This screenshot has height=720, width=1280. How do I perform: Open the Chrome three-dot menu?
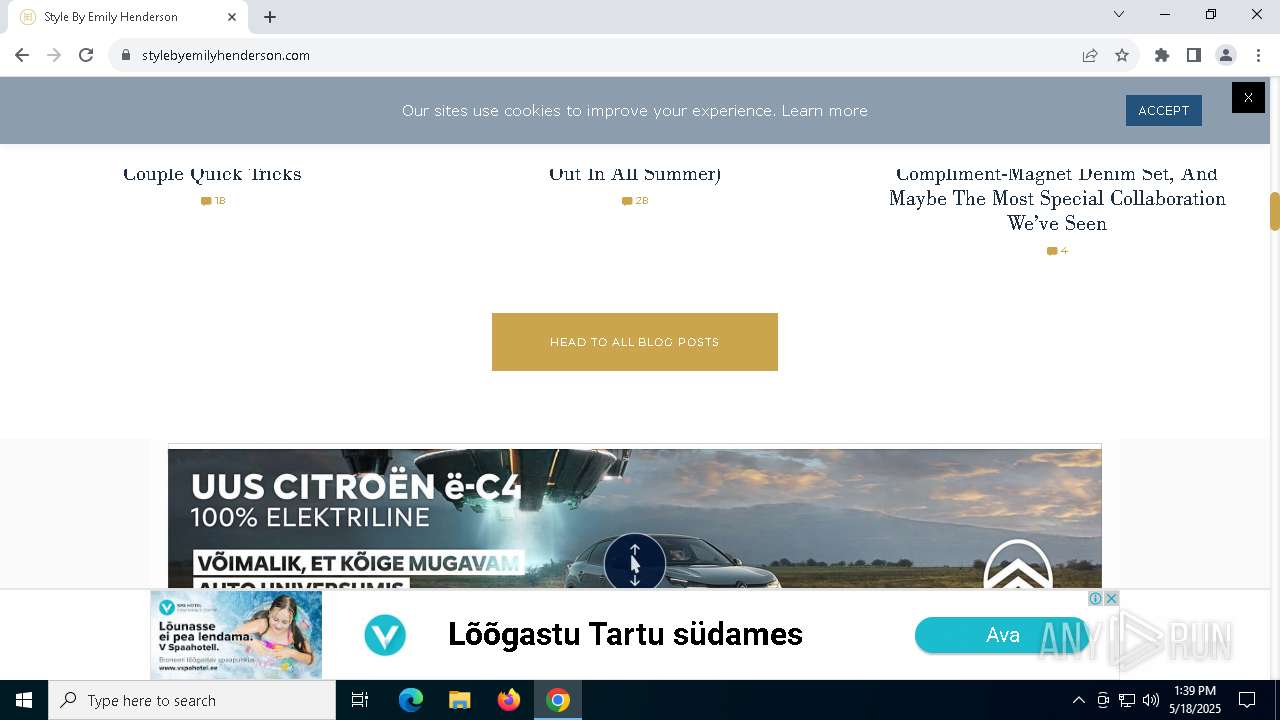point(1258,55)
